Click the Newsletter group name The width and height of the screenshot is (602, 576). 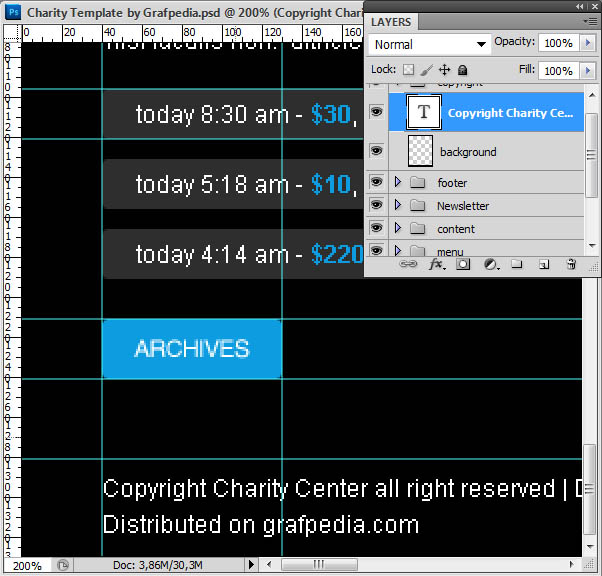coord(463,206)
